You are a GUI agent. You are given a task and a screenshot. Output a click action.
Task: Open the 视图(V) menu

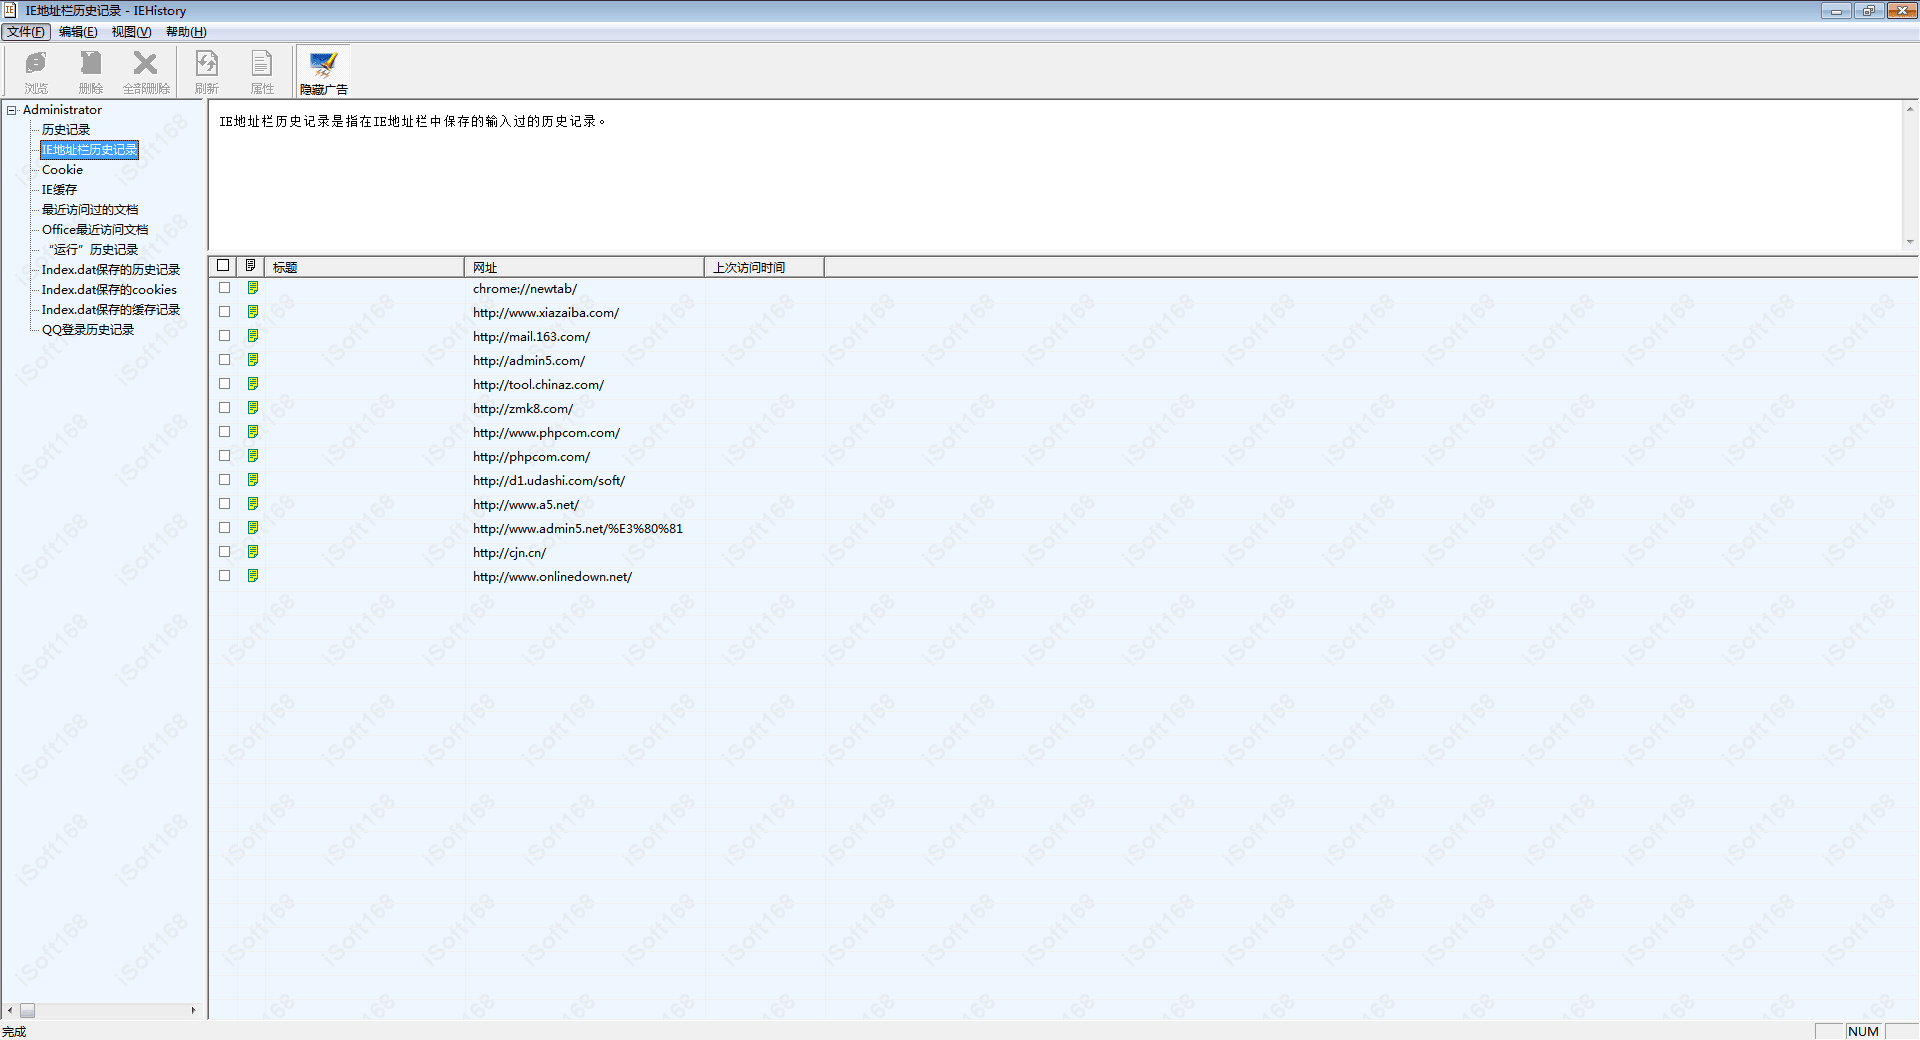[131, 32]
